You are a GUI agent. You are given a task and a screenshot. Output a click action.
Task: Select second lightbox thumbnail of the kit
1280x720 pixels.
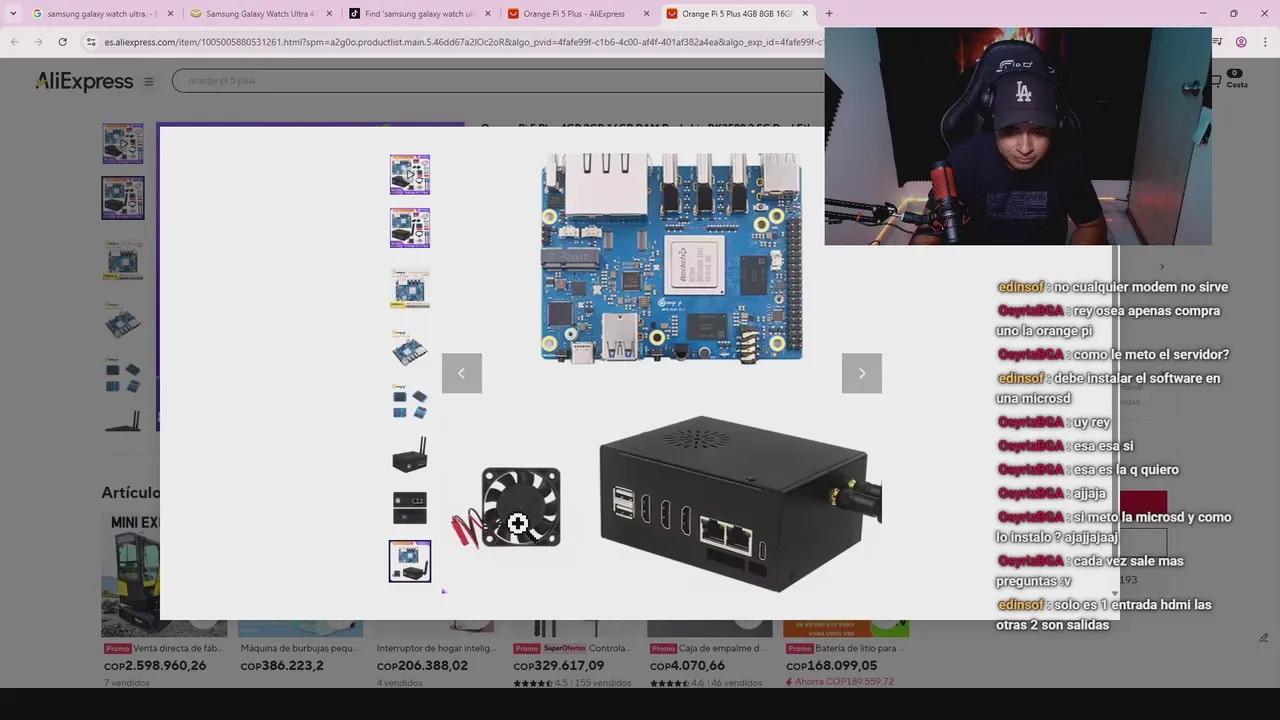click(410, 228)
